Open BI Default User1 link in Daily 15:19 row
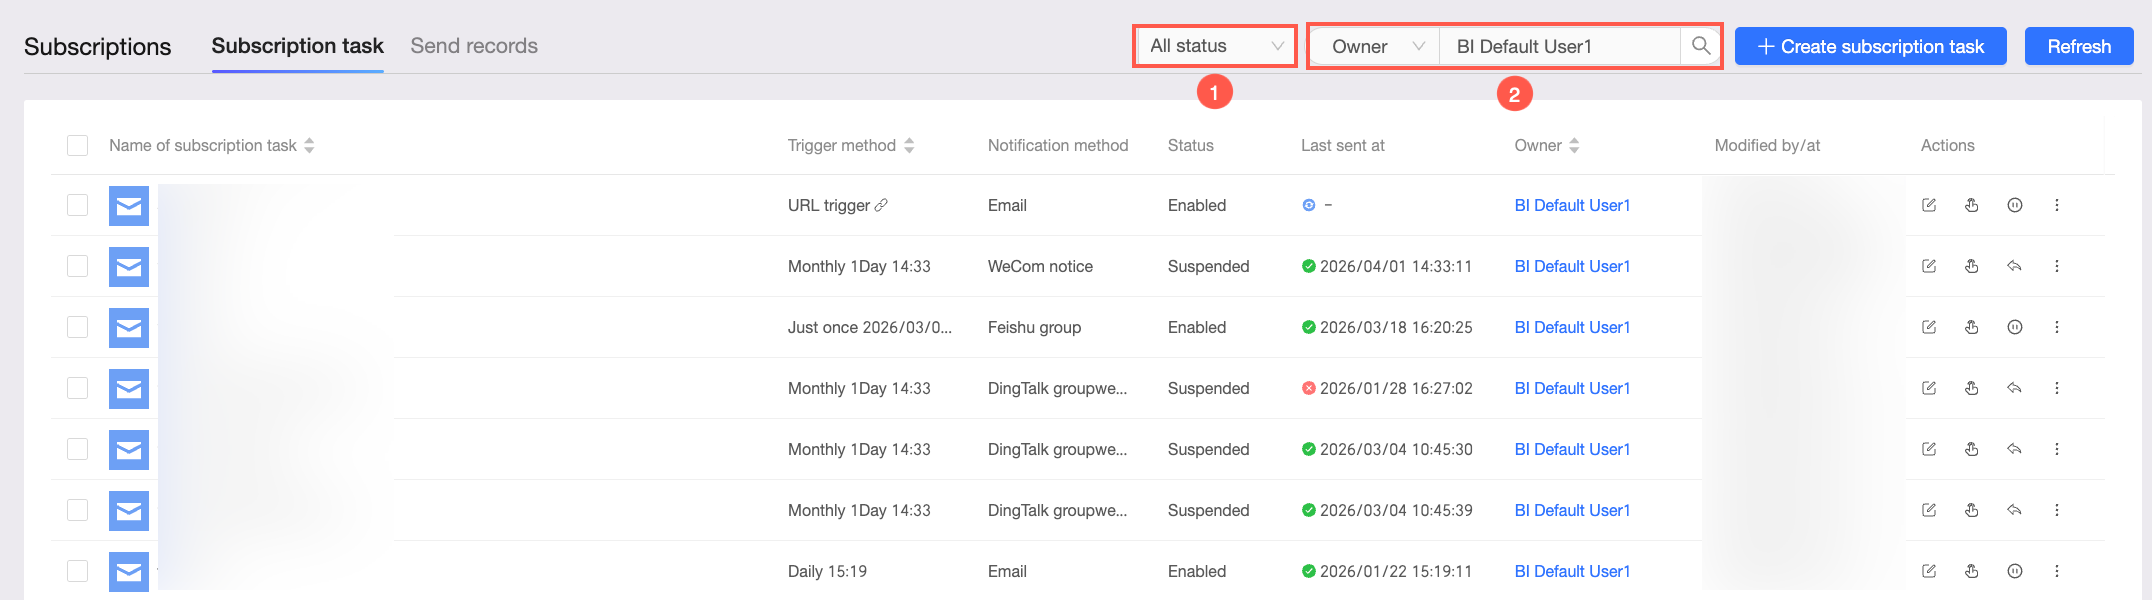Viewport: 2152px width, 600px height. point(1572,571)
